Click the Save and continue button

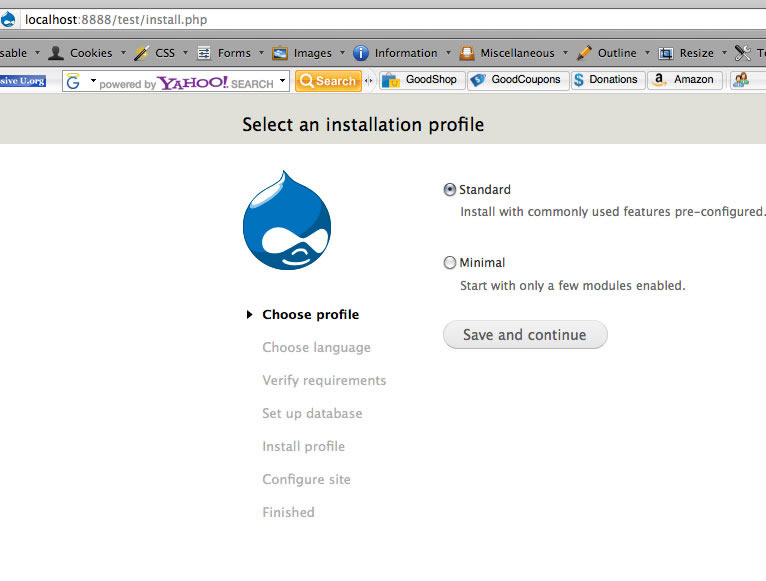coord(525,335)
